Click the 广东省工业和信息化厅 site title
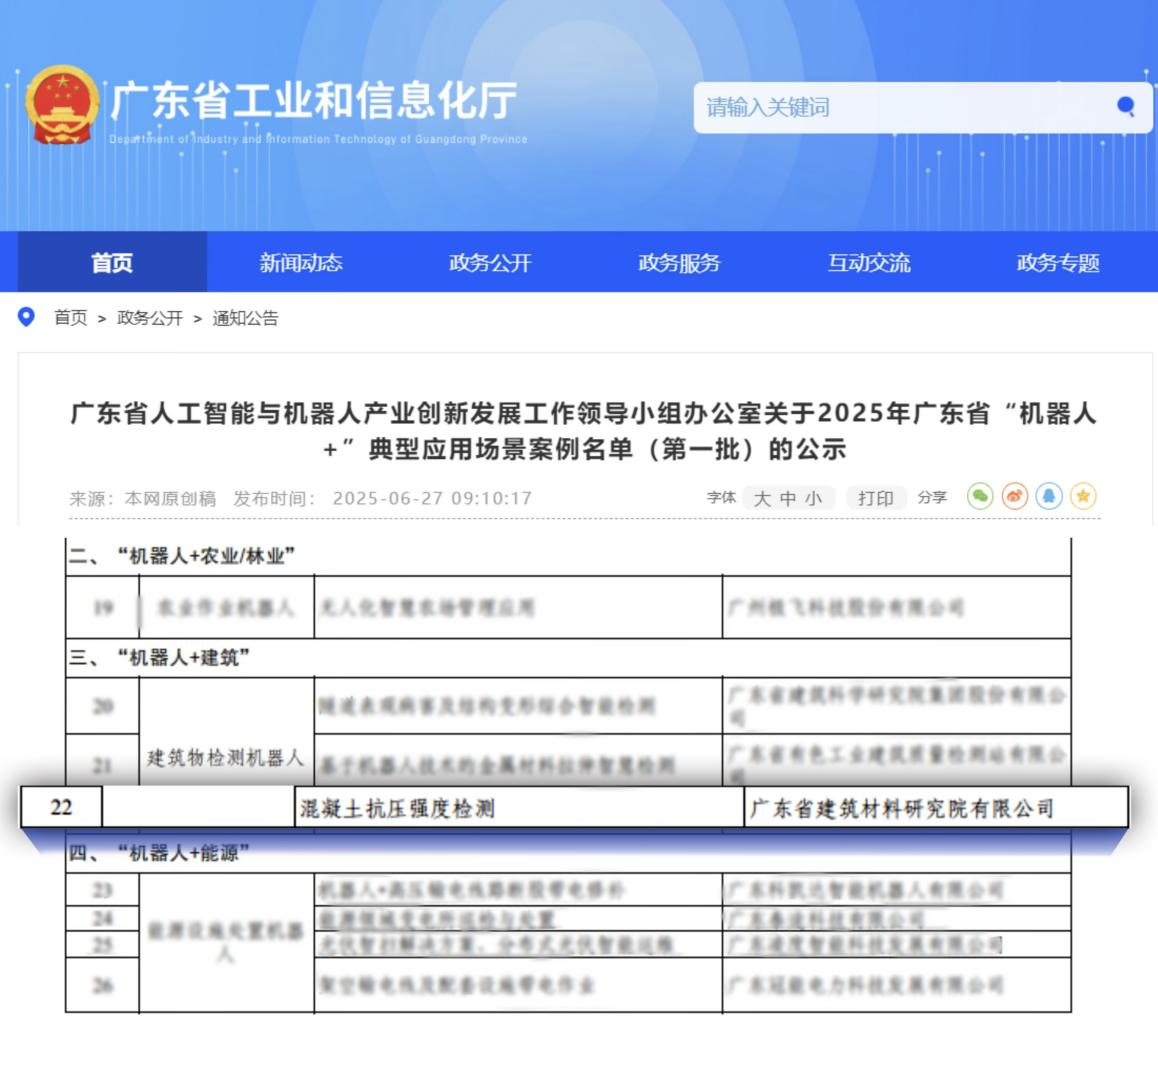 (314, 101)
